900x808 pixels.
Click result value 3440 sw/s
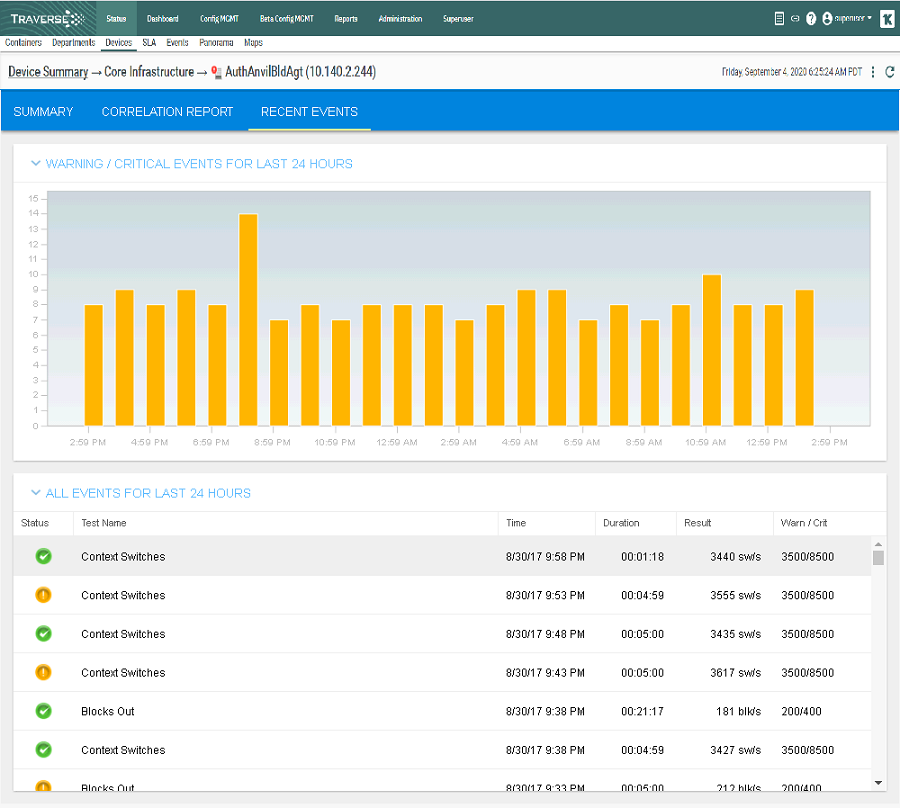[735, 557]
